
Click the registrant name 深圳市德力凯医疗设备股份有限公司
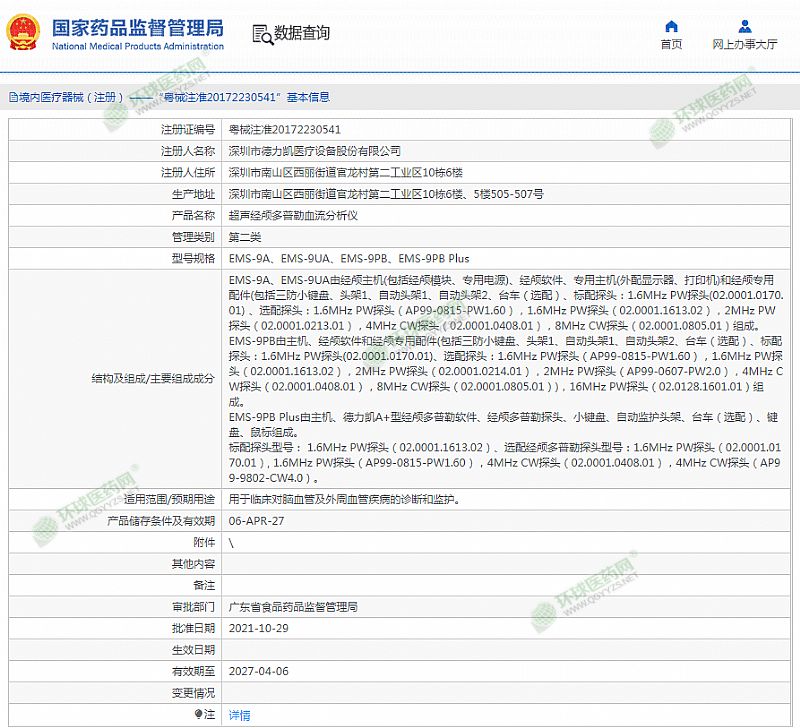point(315,151)
